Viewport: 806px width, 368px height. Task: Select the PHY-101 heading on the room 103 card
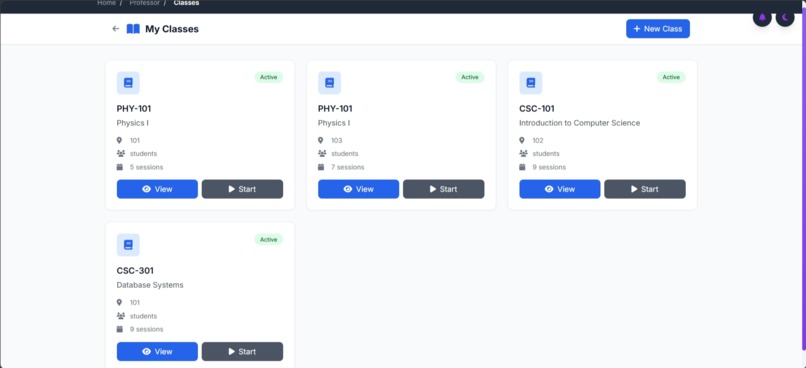[335, 108]
